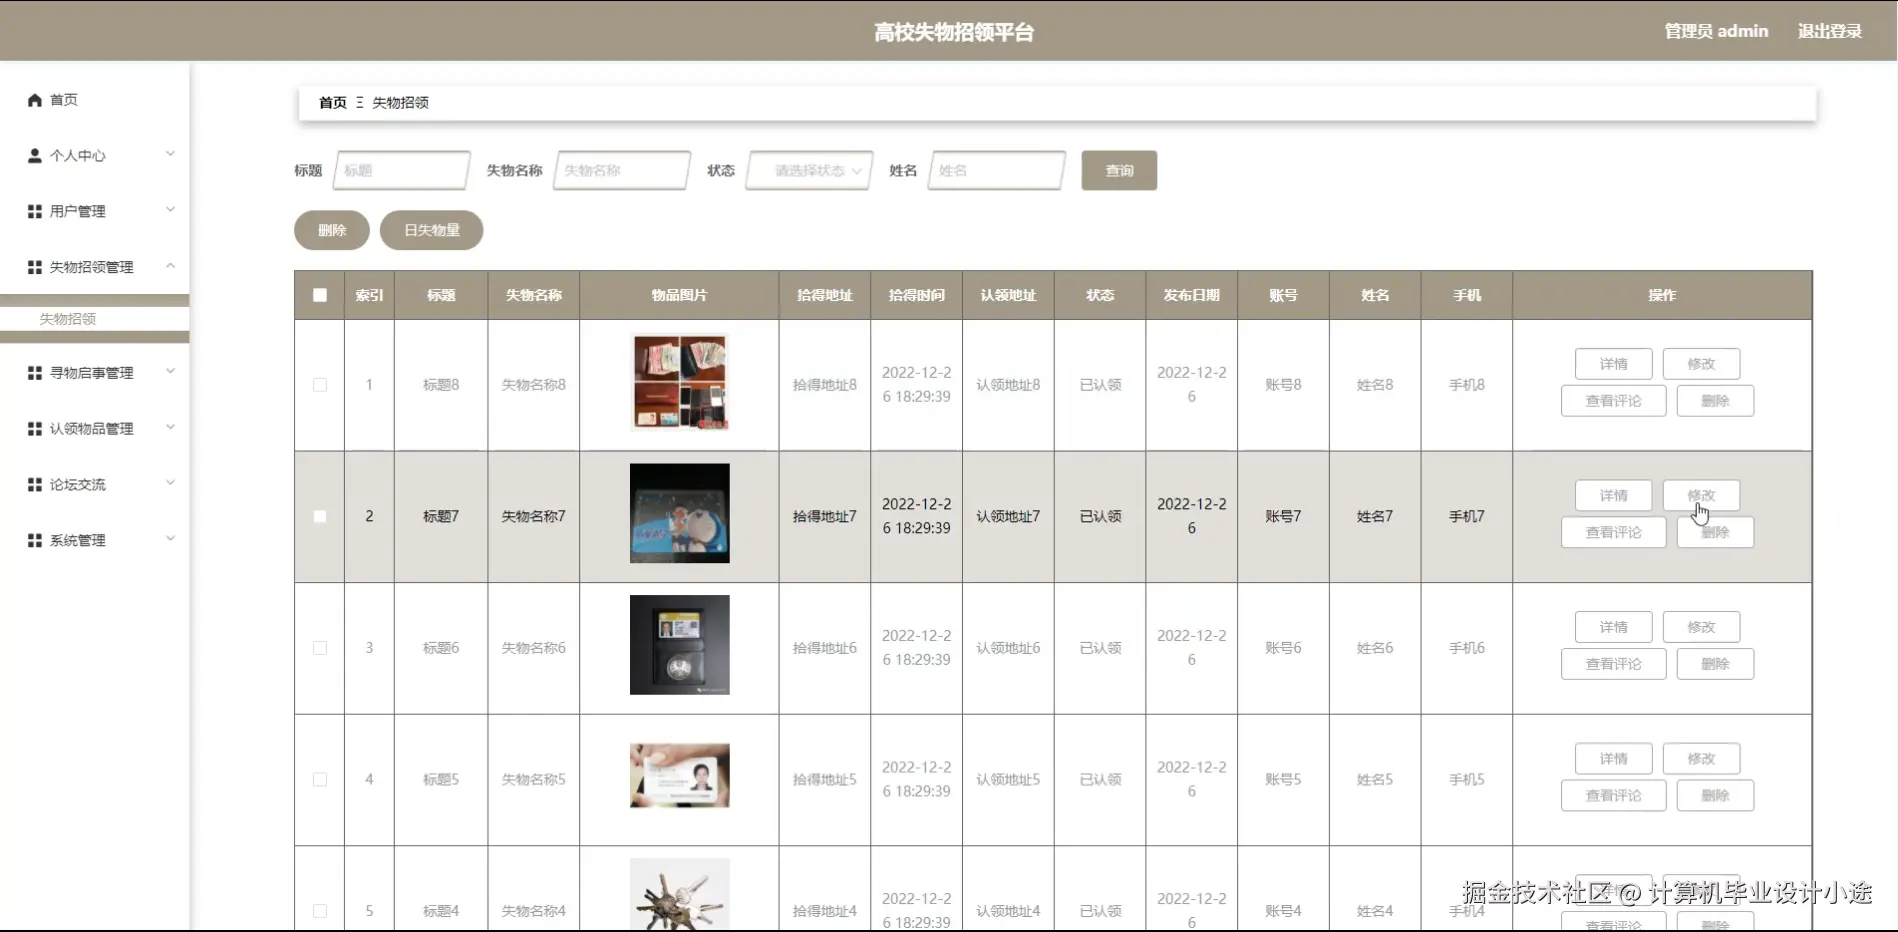Click 详情 for row 标题7
Image resolution: width=1898 pixels, height=932 pixels.
[x=1613, y=496]
